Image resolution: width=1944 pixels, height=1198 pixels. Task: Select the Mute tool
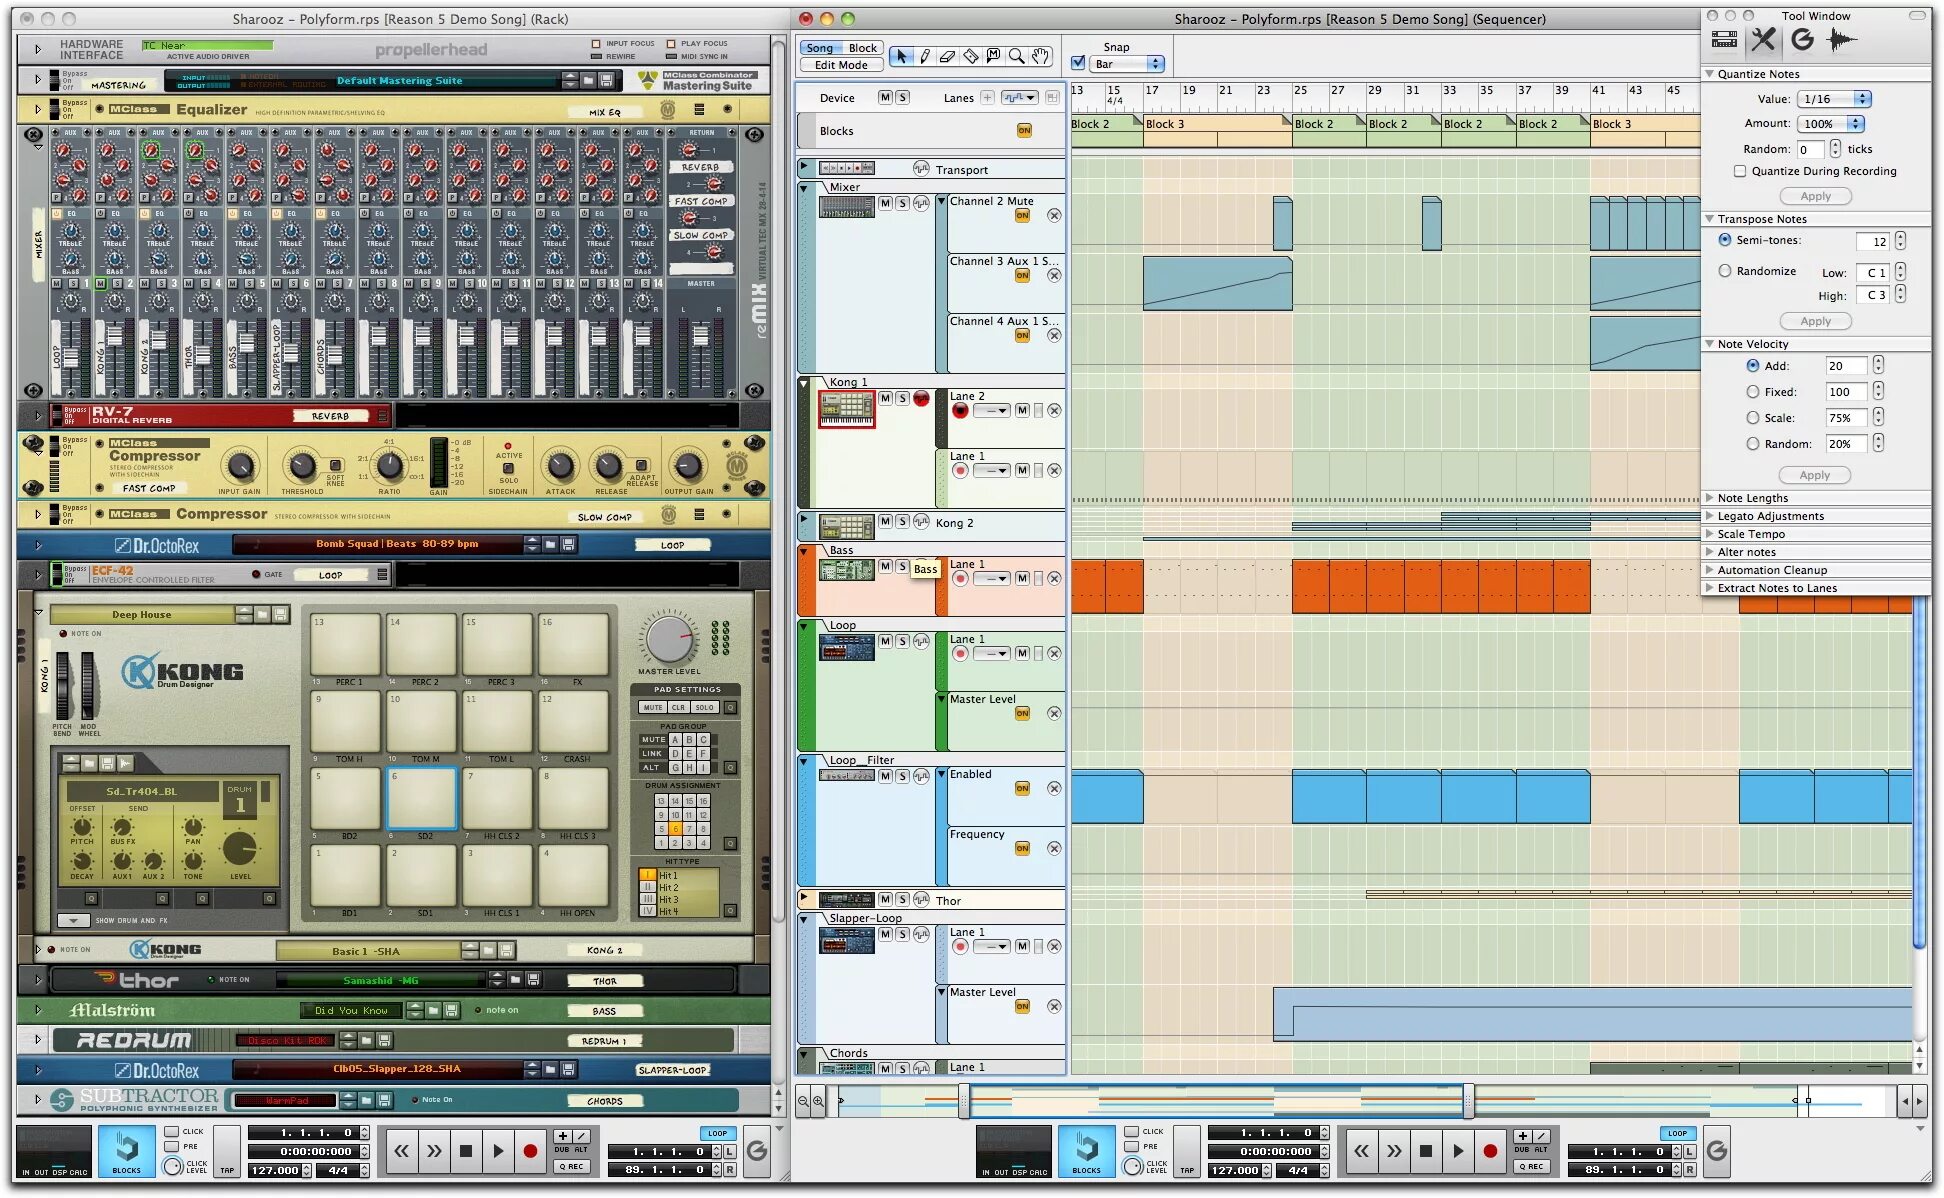pos(994,56)
